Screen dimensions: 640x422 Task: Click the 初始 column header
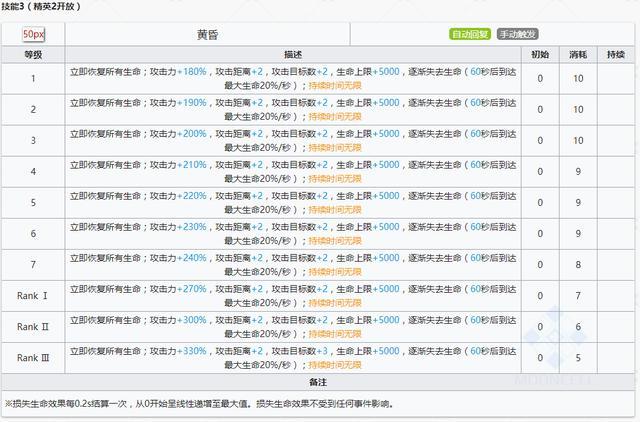[x=540, y=55]
